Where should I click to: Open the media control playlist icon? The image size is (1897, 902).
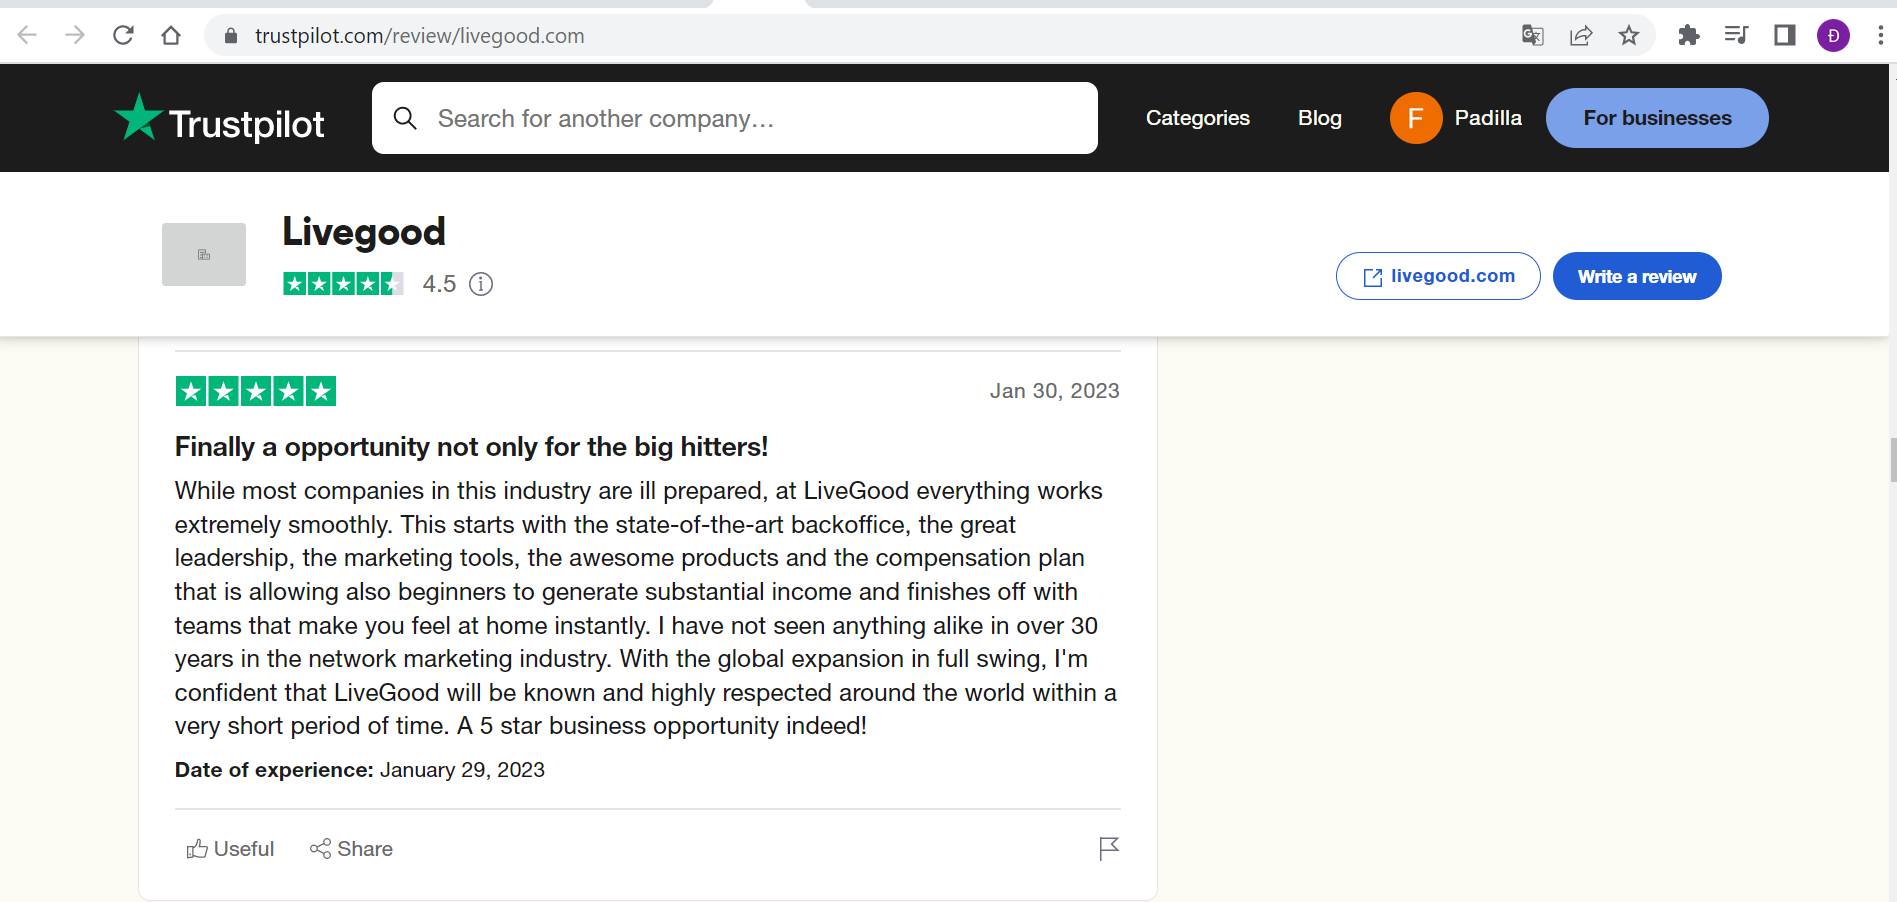click(1737, 36)
